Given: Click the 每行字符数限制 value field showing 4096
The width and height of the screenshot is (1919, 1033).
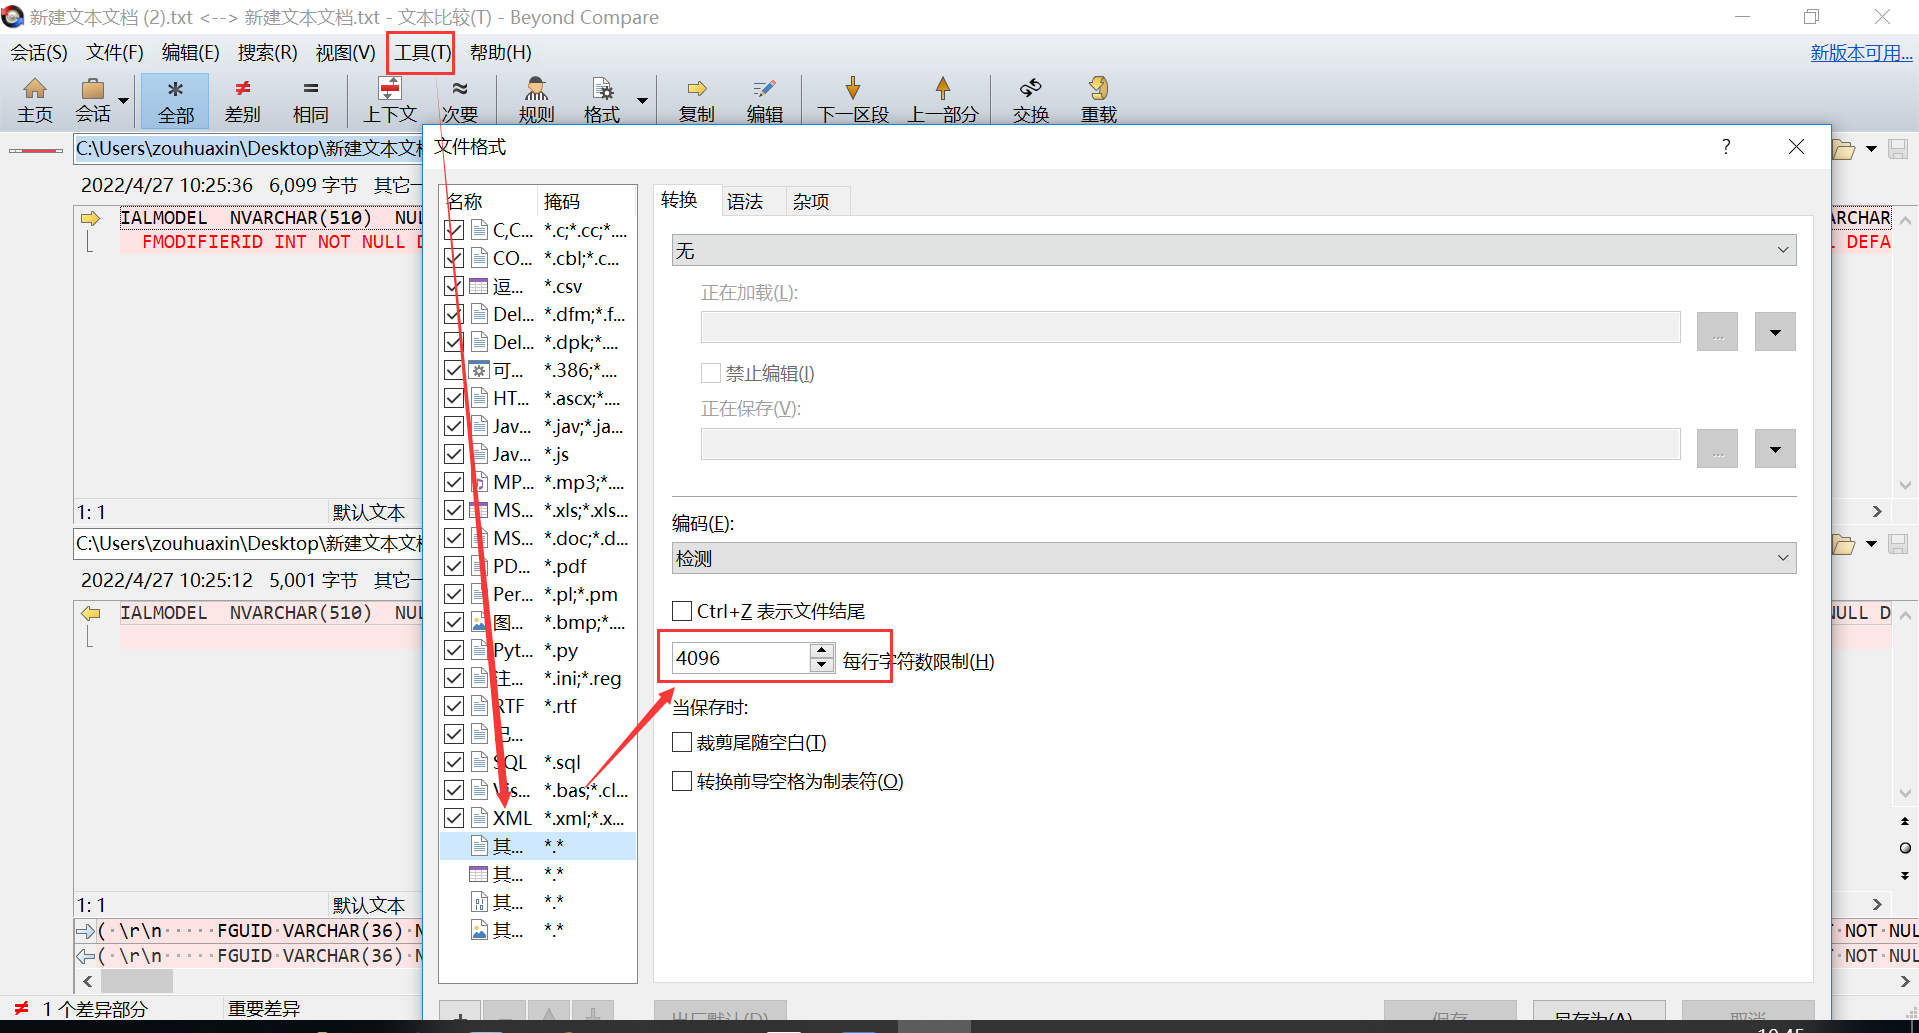Looking at the screenshot, I should pyautogui.click(x=740, y=658).
